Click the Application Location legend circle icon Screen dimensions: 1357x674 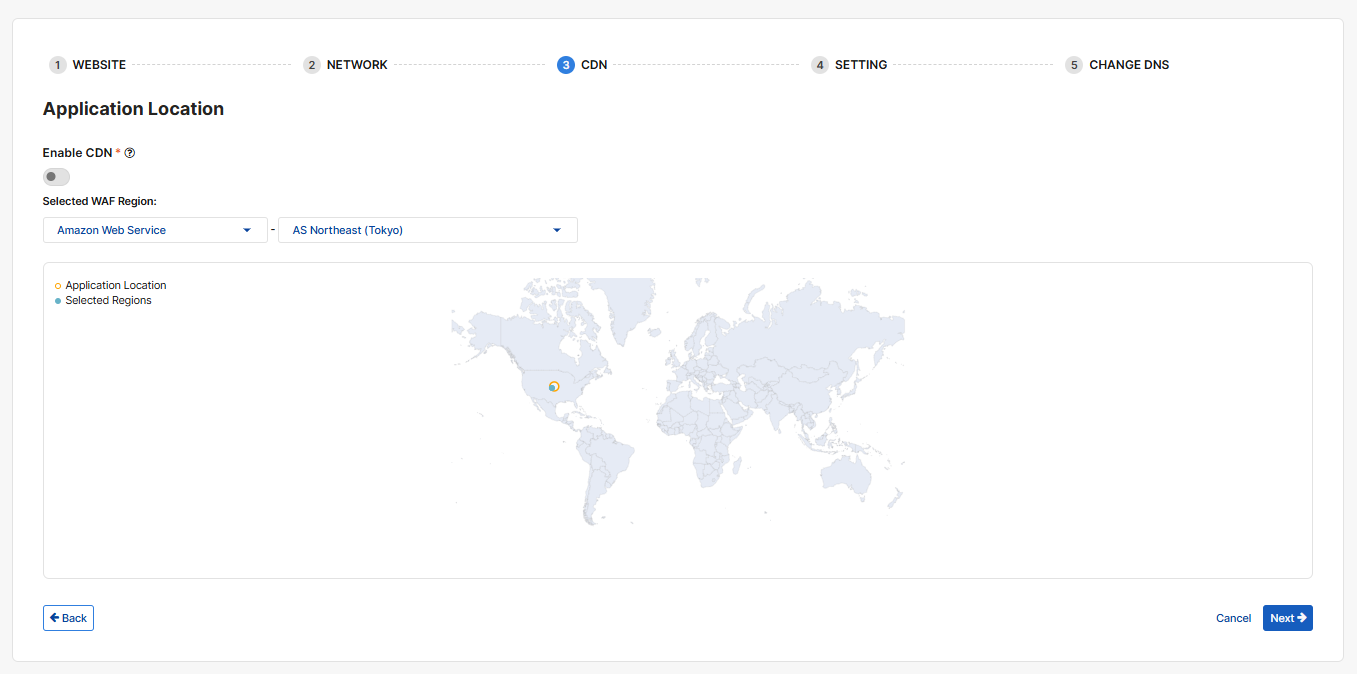(58, 286)
